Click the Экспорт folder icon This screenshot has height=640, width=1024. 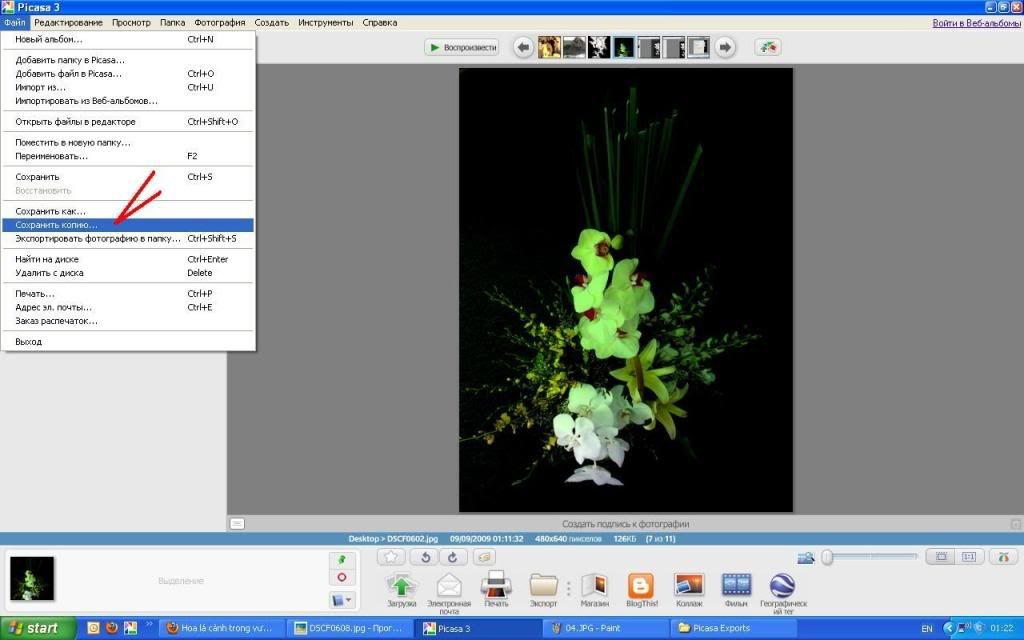point(543,586)
